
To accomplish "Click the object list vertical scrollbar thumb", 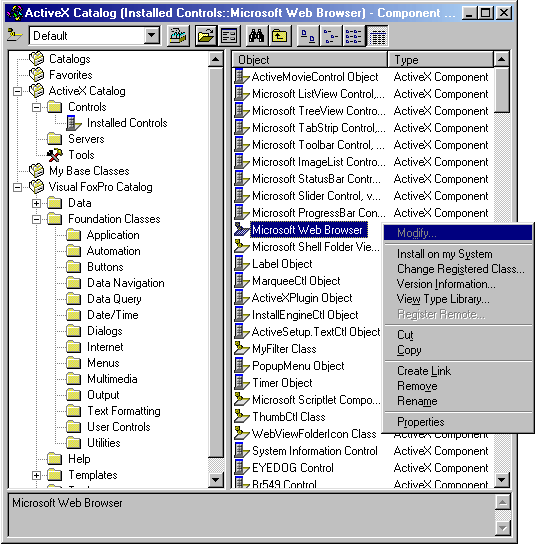I will [502, 90].
